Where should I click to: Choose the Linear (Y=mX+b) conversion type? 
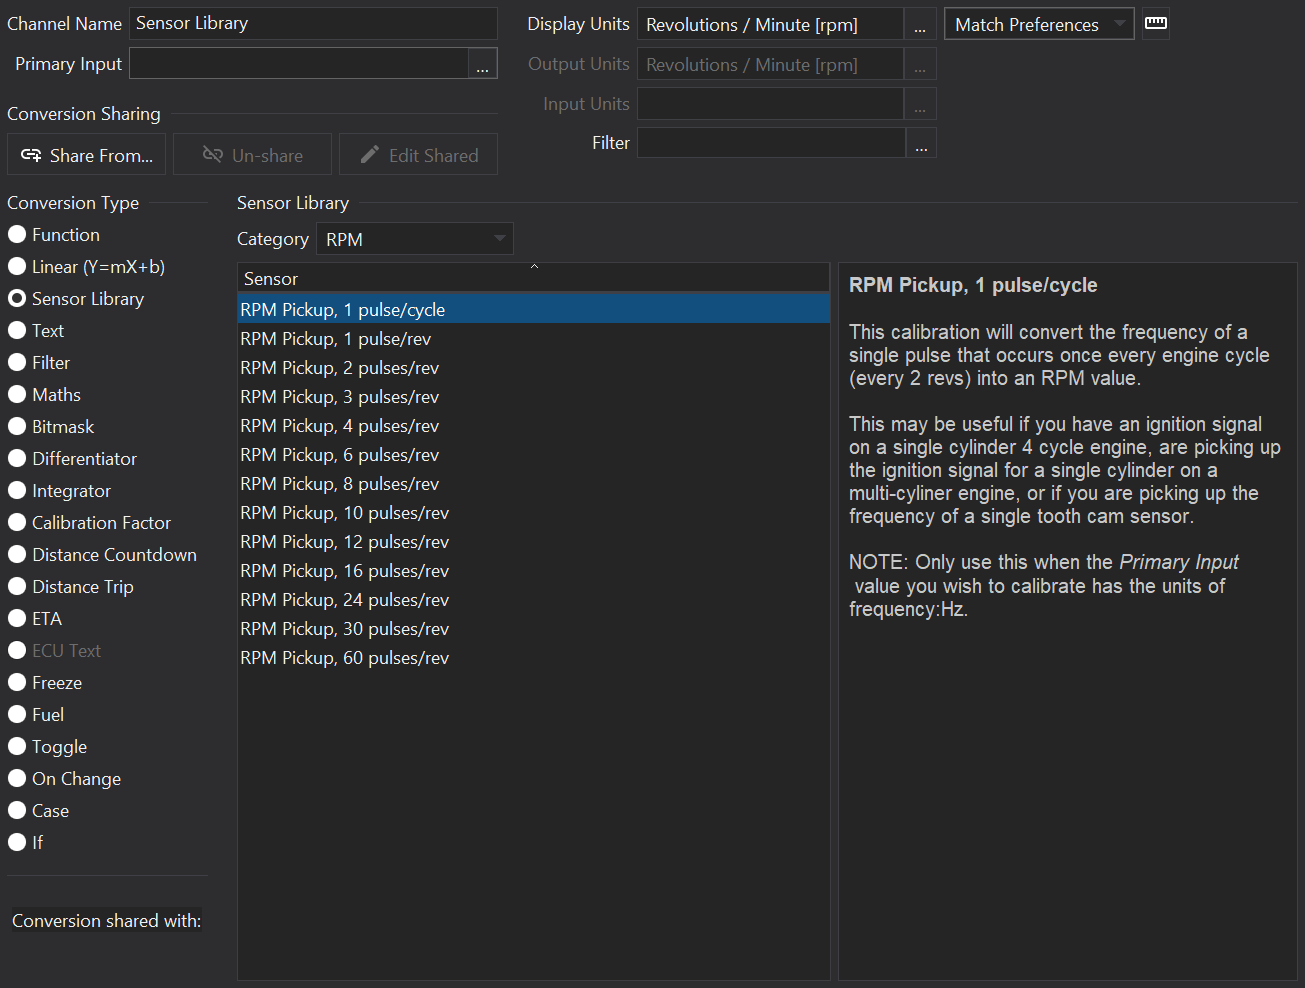(x=17, y=267)
